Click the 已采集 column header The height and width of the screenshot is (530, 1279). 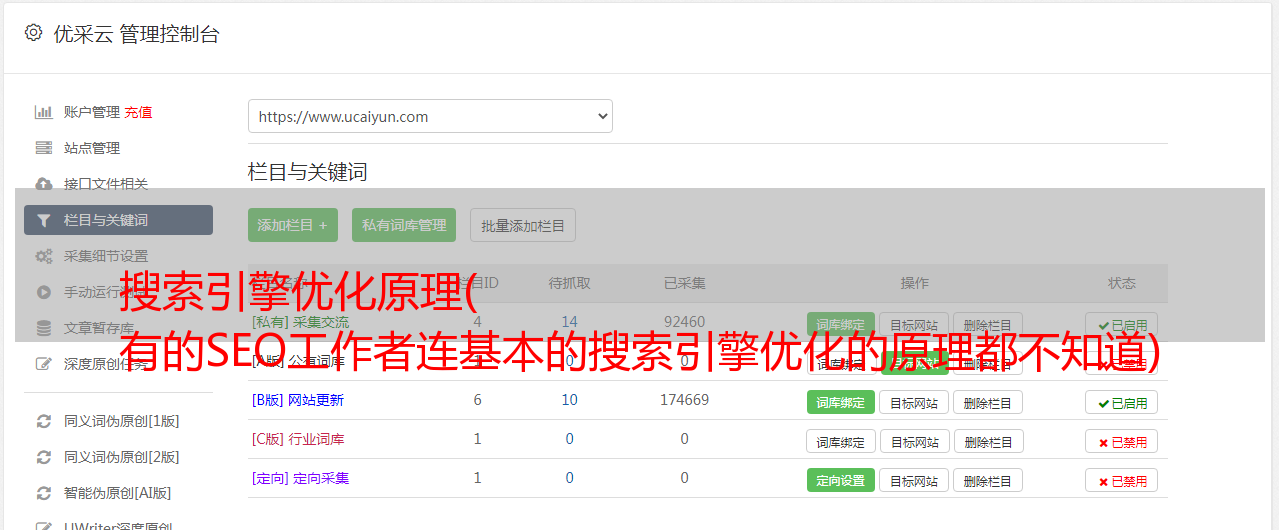[684, 283]
